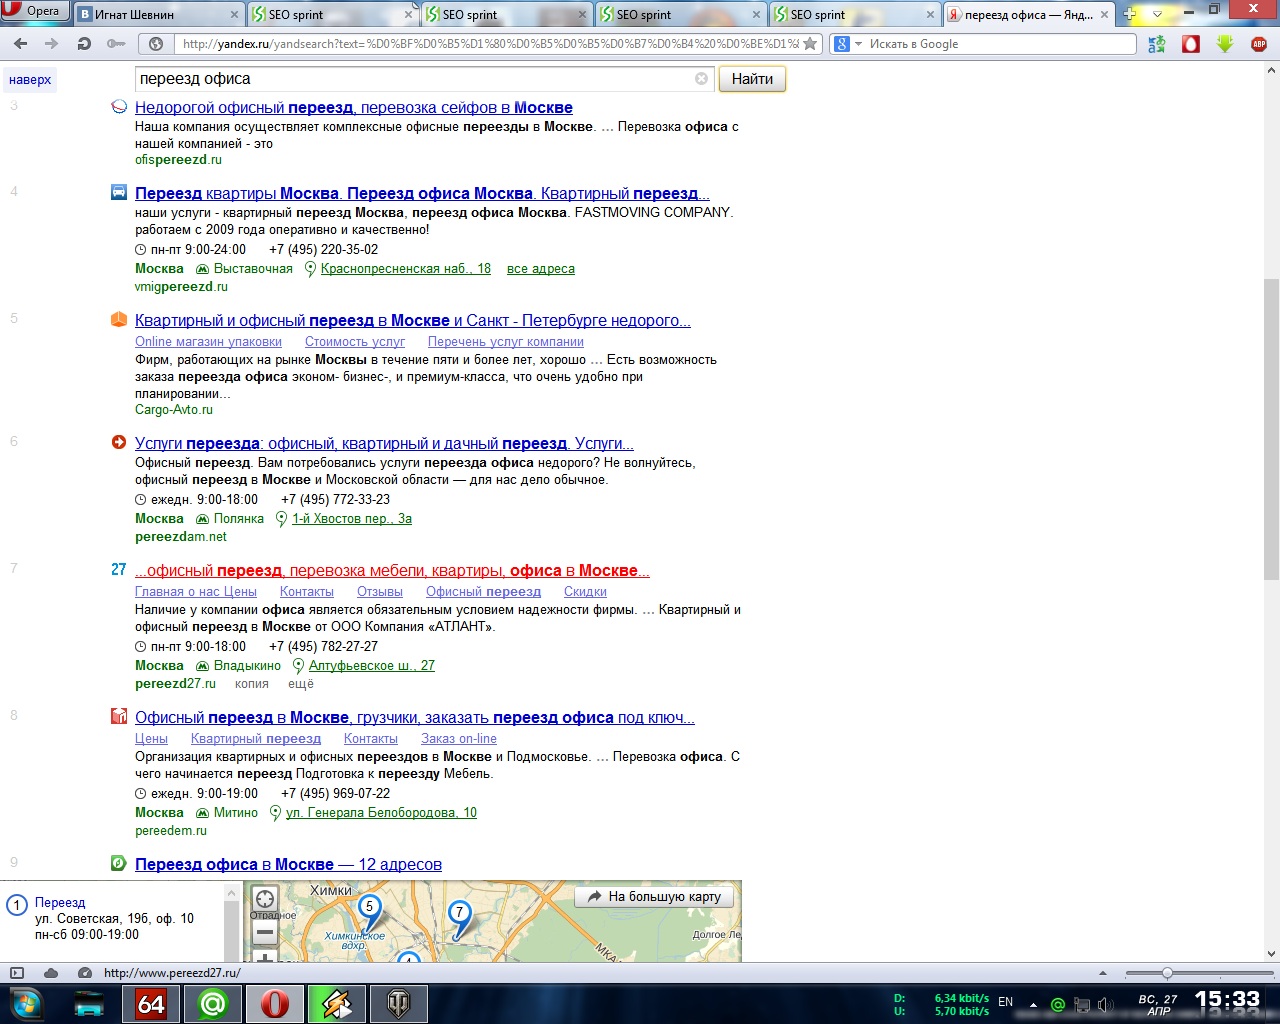The height and width of the screenshot is (1024, 1280).
Task: Click the red Opera extension icon
Action: 1191,44
